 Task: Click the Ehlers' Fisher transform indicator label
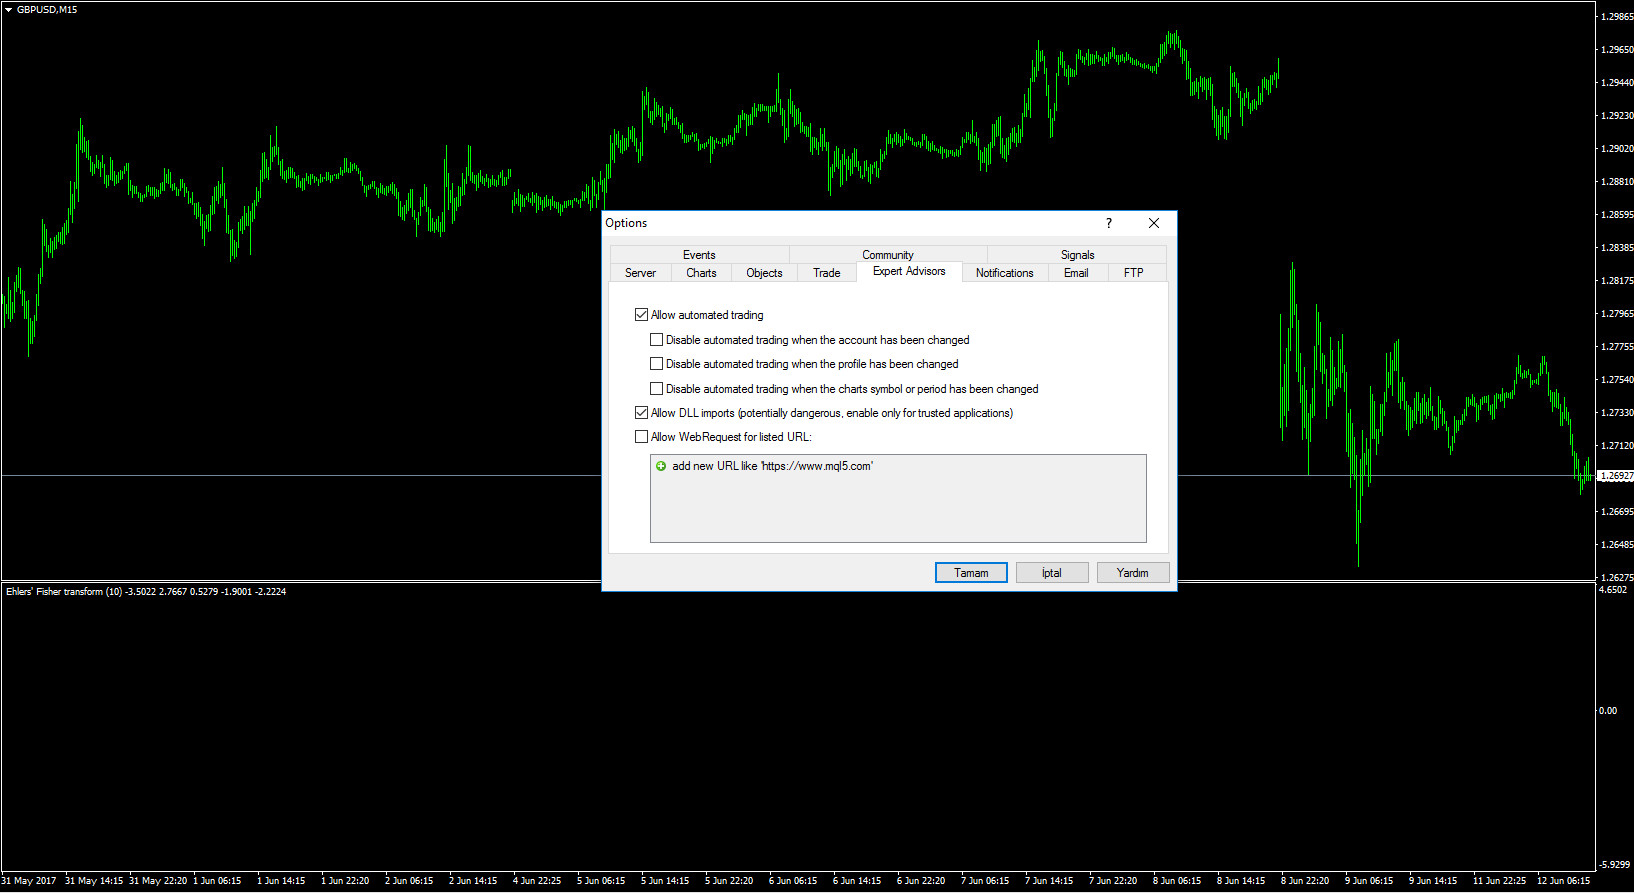pos(146,592)
